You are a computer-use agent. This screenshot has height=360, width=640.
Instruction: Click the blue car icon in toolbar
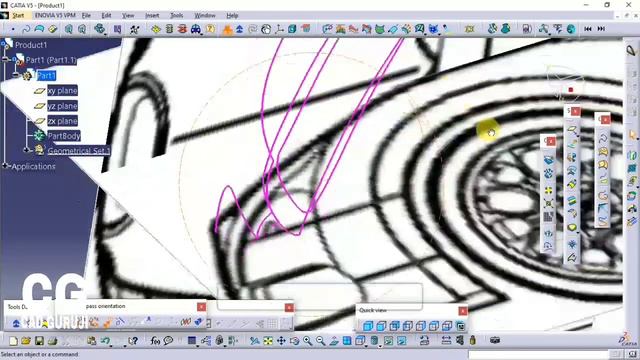click(196, 29)
